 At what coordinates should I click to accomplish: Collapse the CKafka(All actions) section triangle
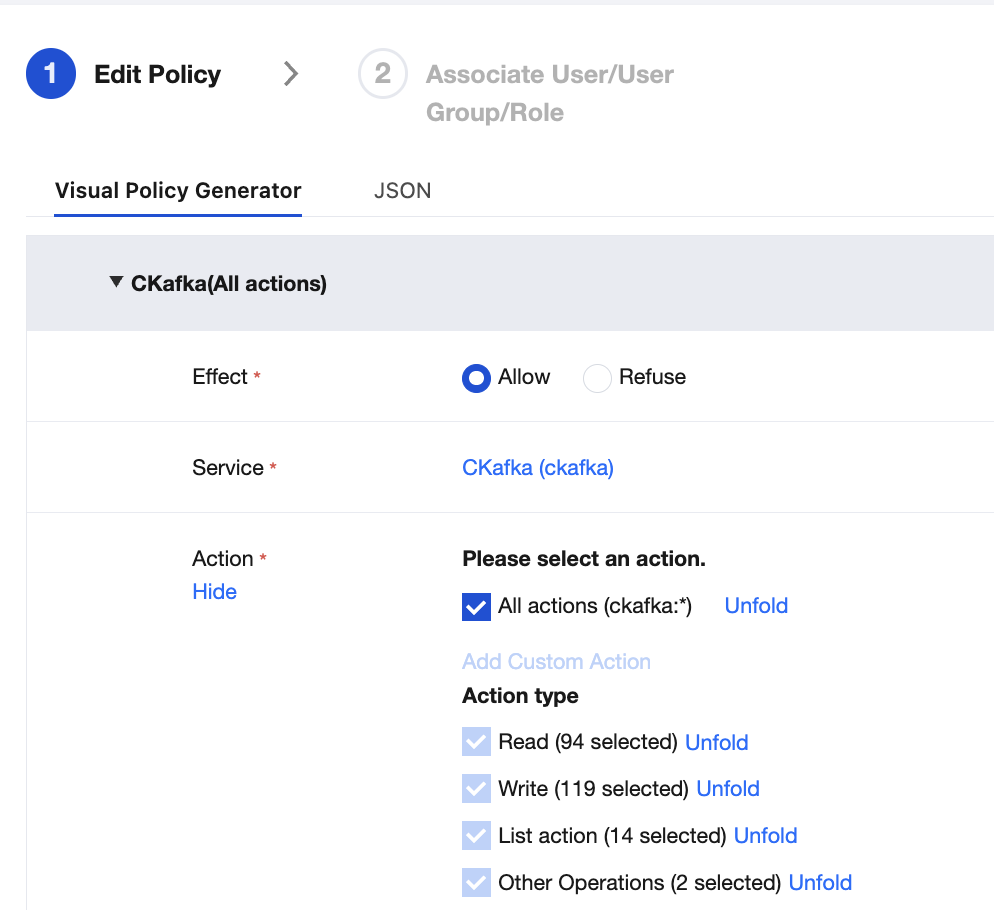(x=117, y=284)
